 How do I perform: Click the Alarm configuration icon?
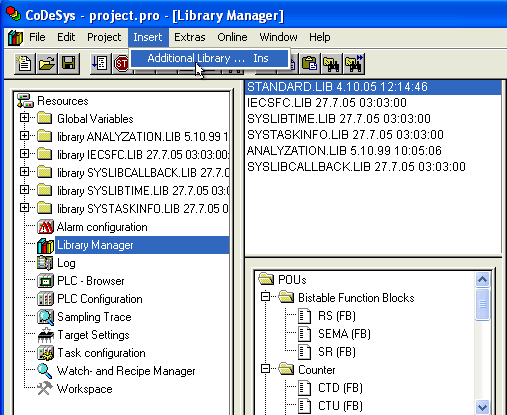point(45,227)
